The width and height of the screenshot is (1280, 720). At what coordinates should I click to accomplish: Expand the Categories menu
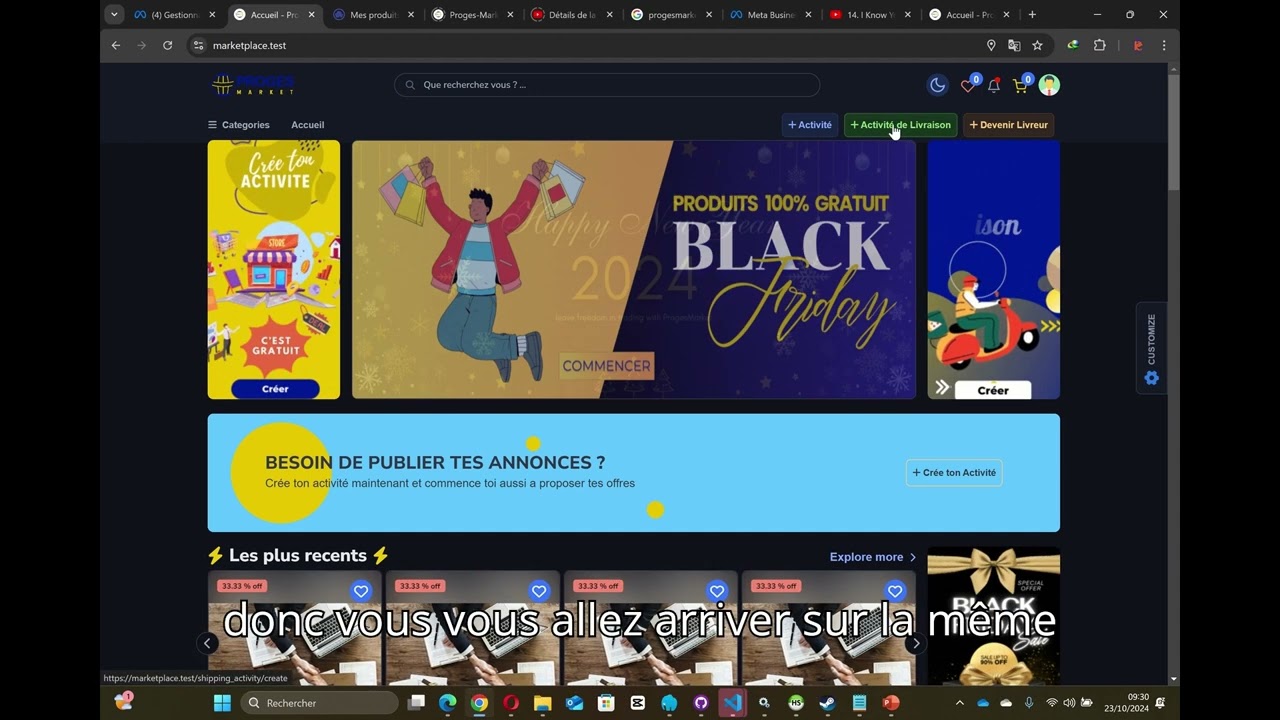click(239, 125)
